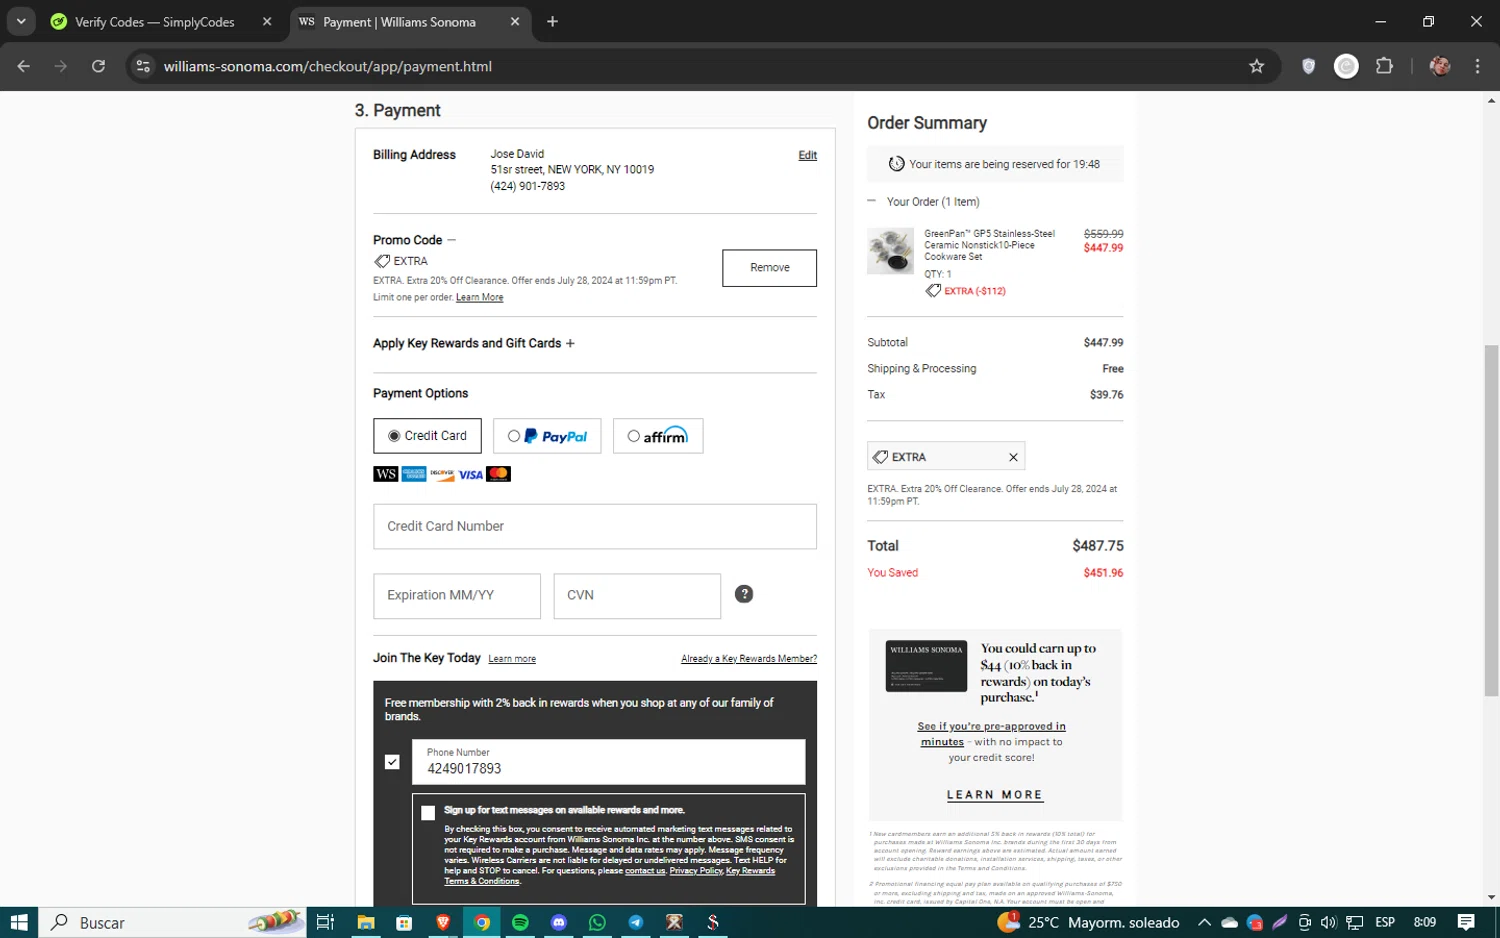The width and height of the screenshot is (1500, 938).
Task: Open Google Chrome taskbar icon
Action: tap(482, 922)
